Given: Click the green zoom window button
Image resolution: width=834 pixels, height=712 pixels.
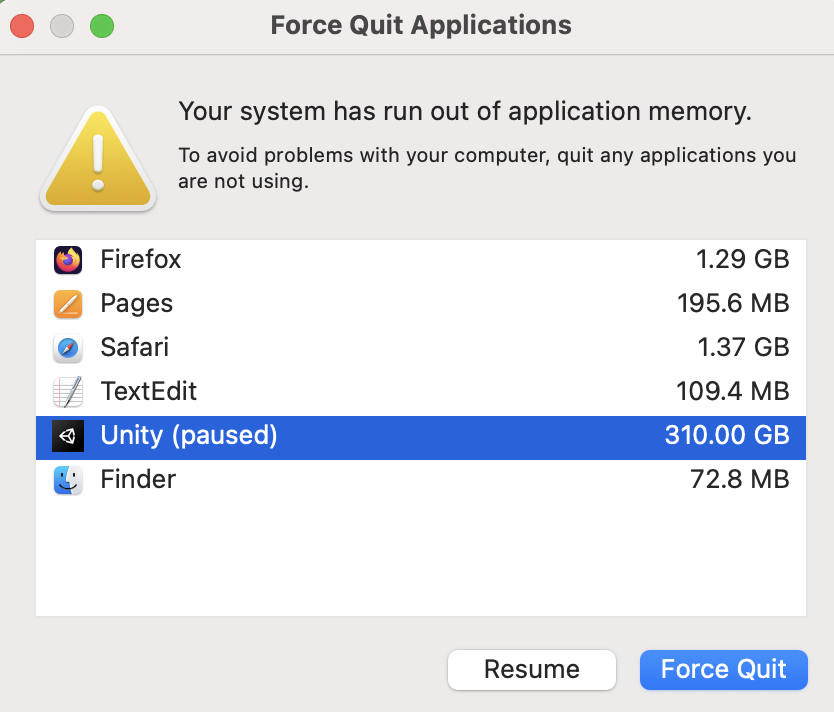Looking at the screenshot, I should 102,26.
